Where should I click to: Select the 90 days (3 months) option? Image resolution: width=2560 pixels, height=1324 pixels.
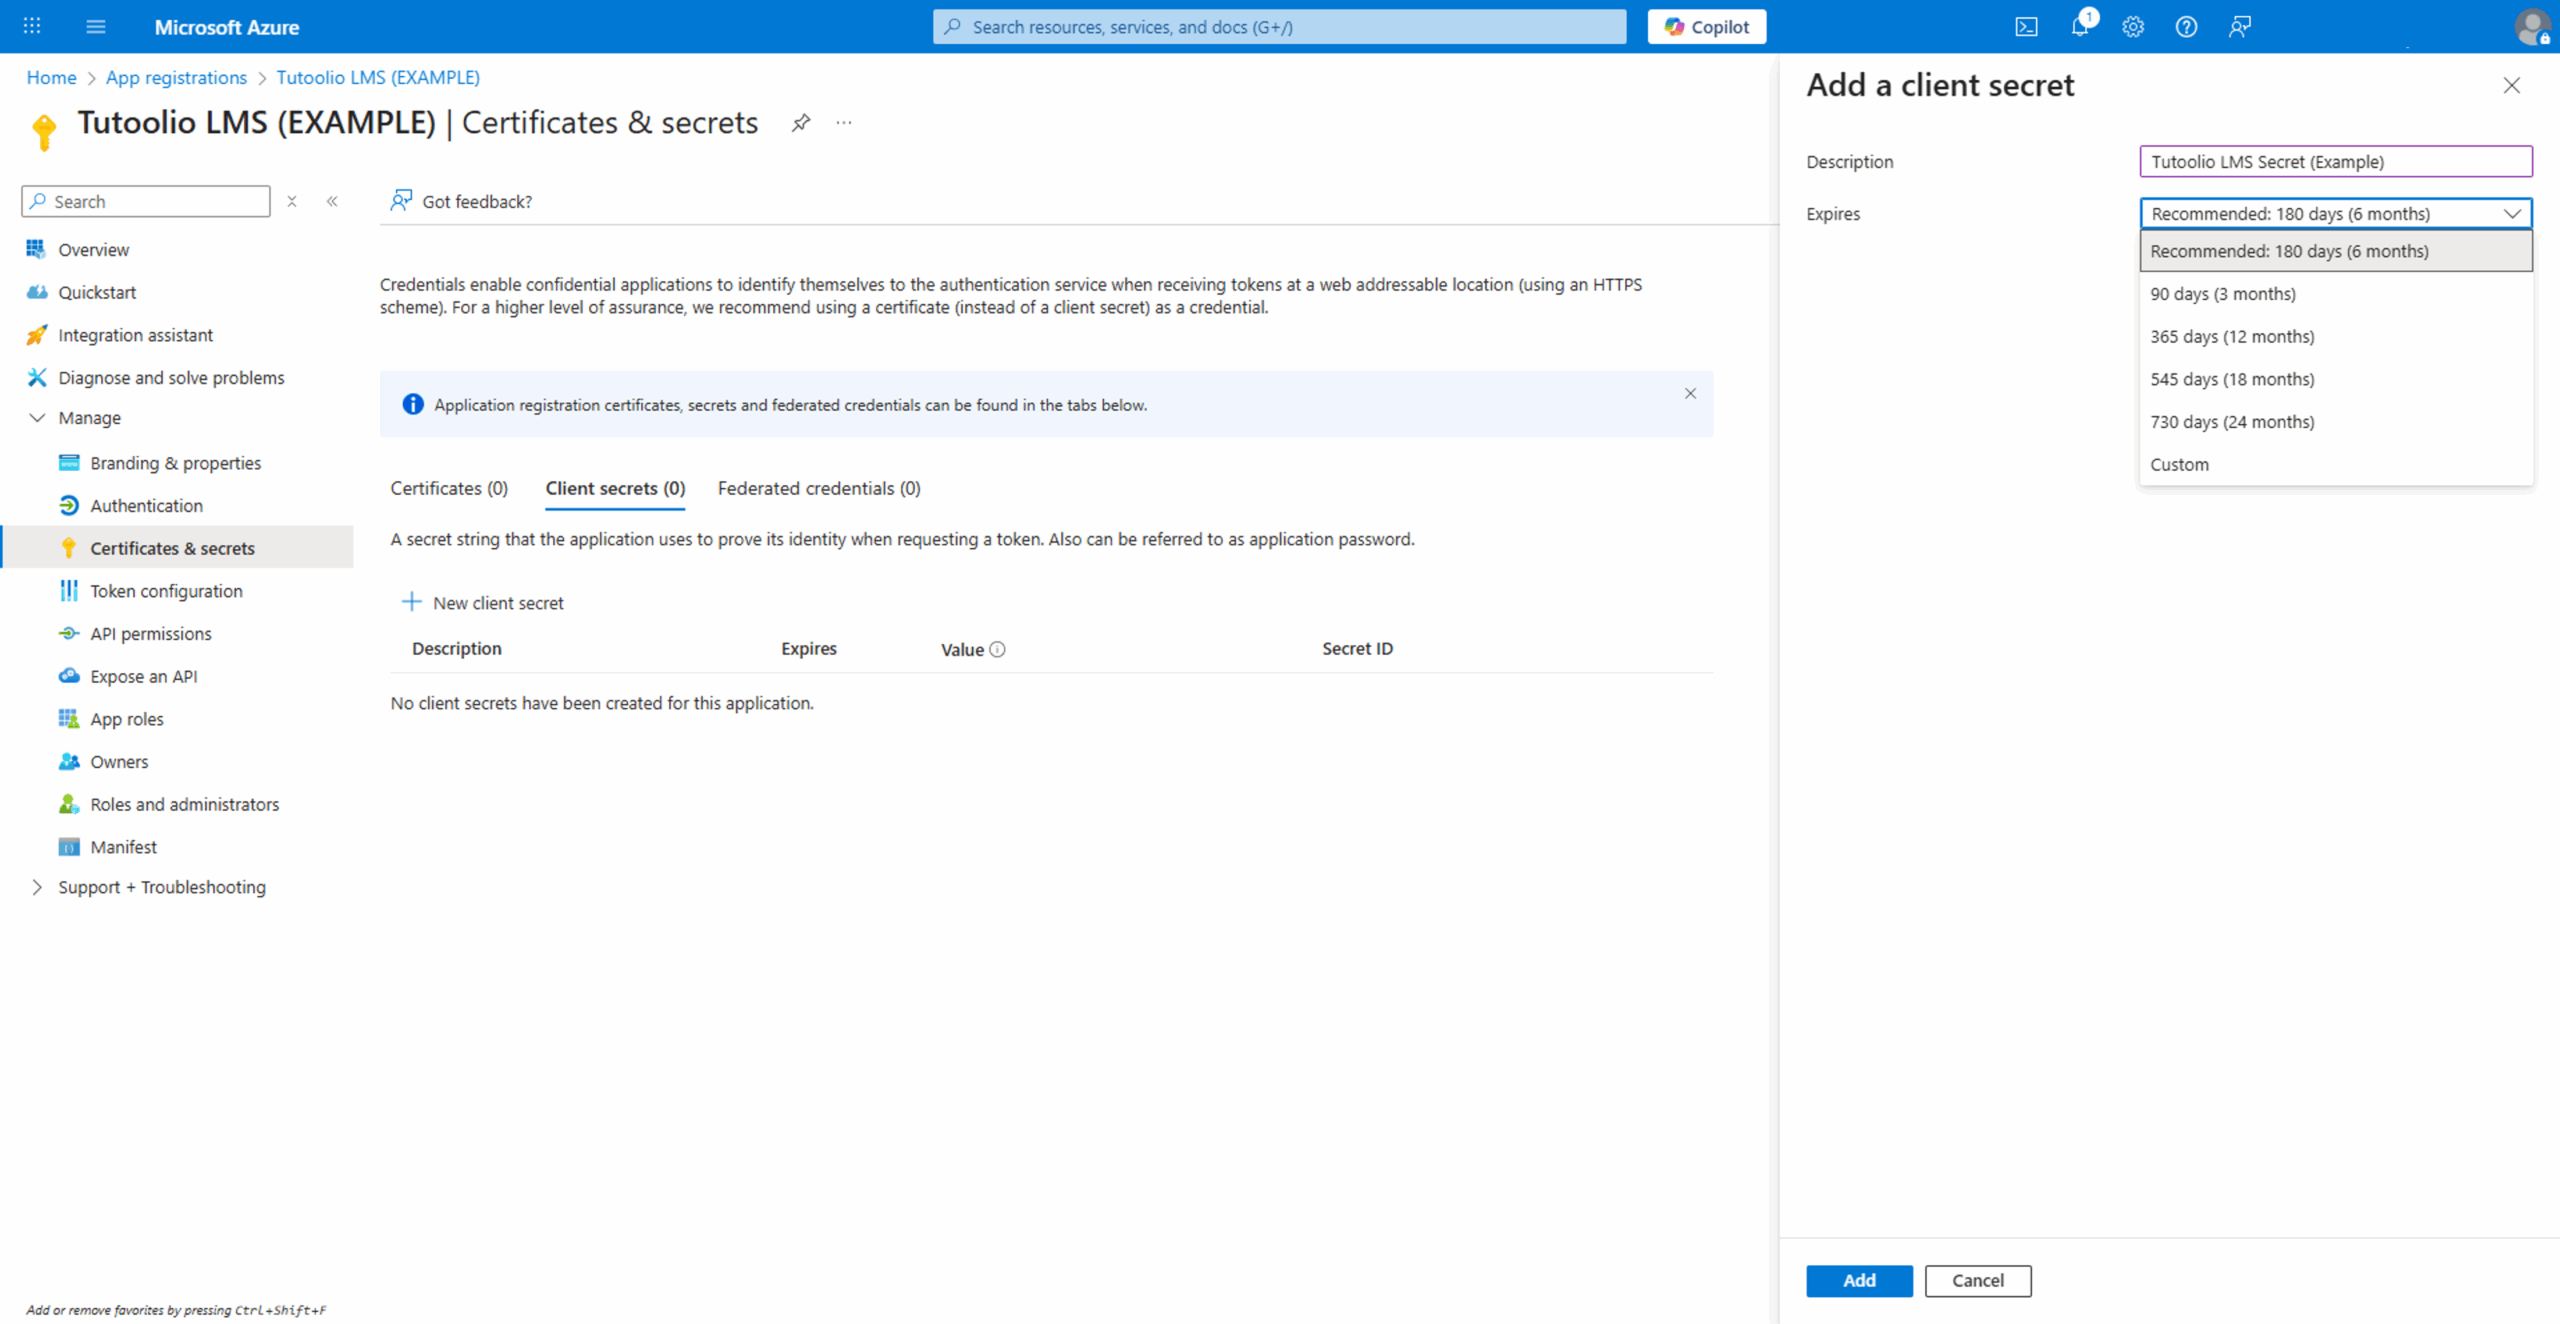click(x=2223, y=294)
